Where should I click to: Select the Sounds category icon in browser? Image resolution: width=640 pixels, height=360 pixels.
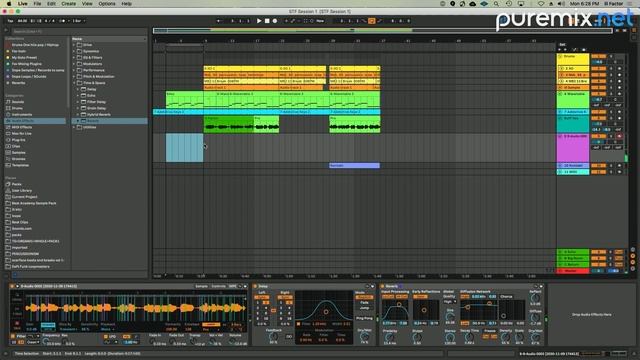pyautogui.click(x=8, y=102)
